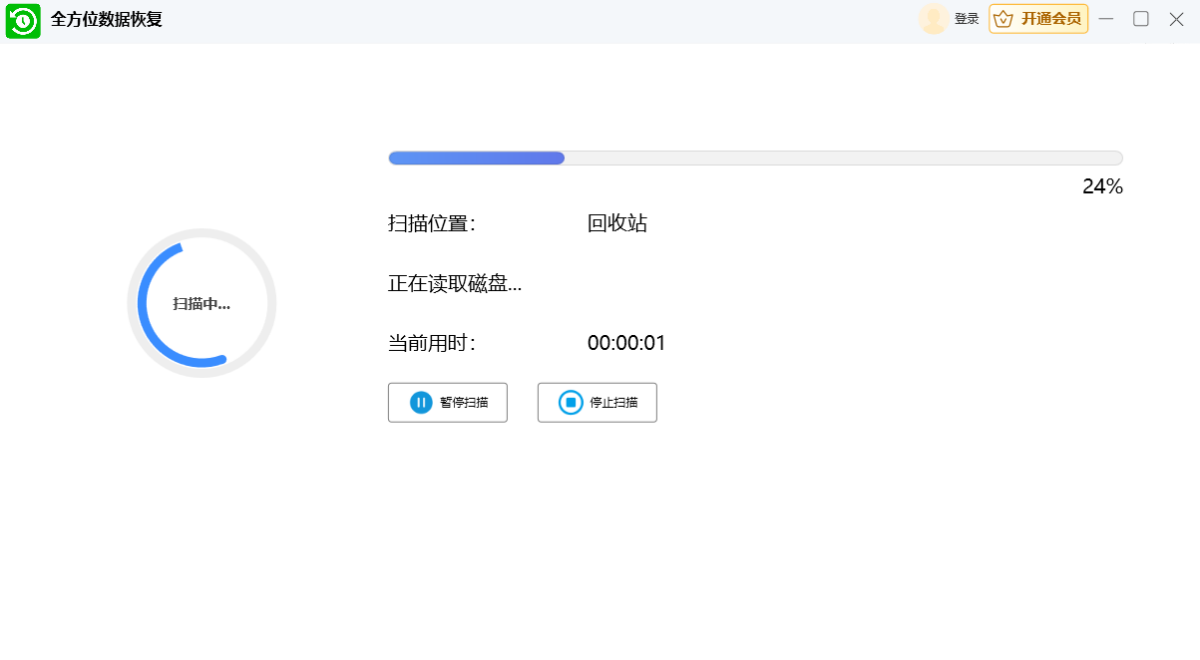Click the crown icon for membership
The width and height of the screenshot is (1200, 660).
[x=1003, y=19]
